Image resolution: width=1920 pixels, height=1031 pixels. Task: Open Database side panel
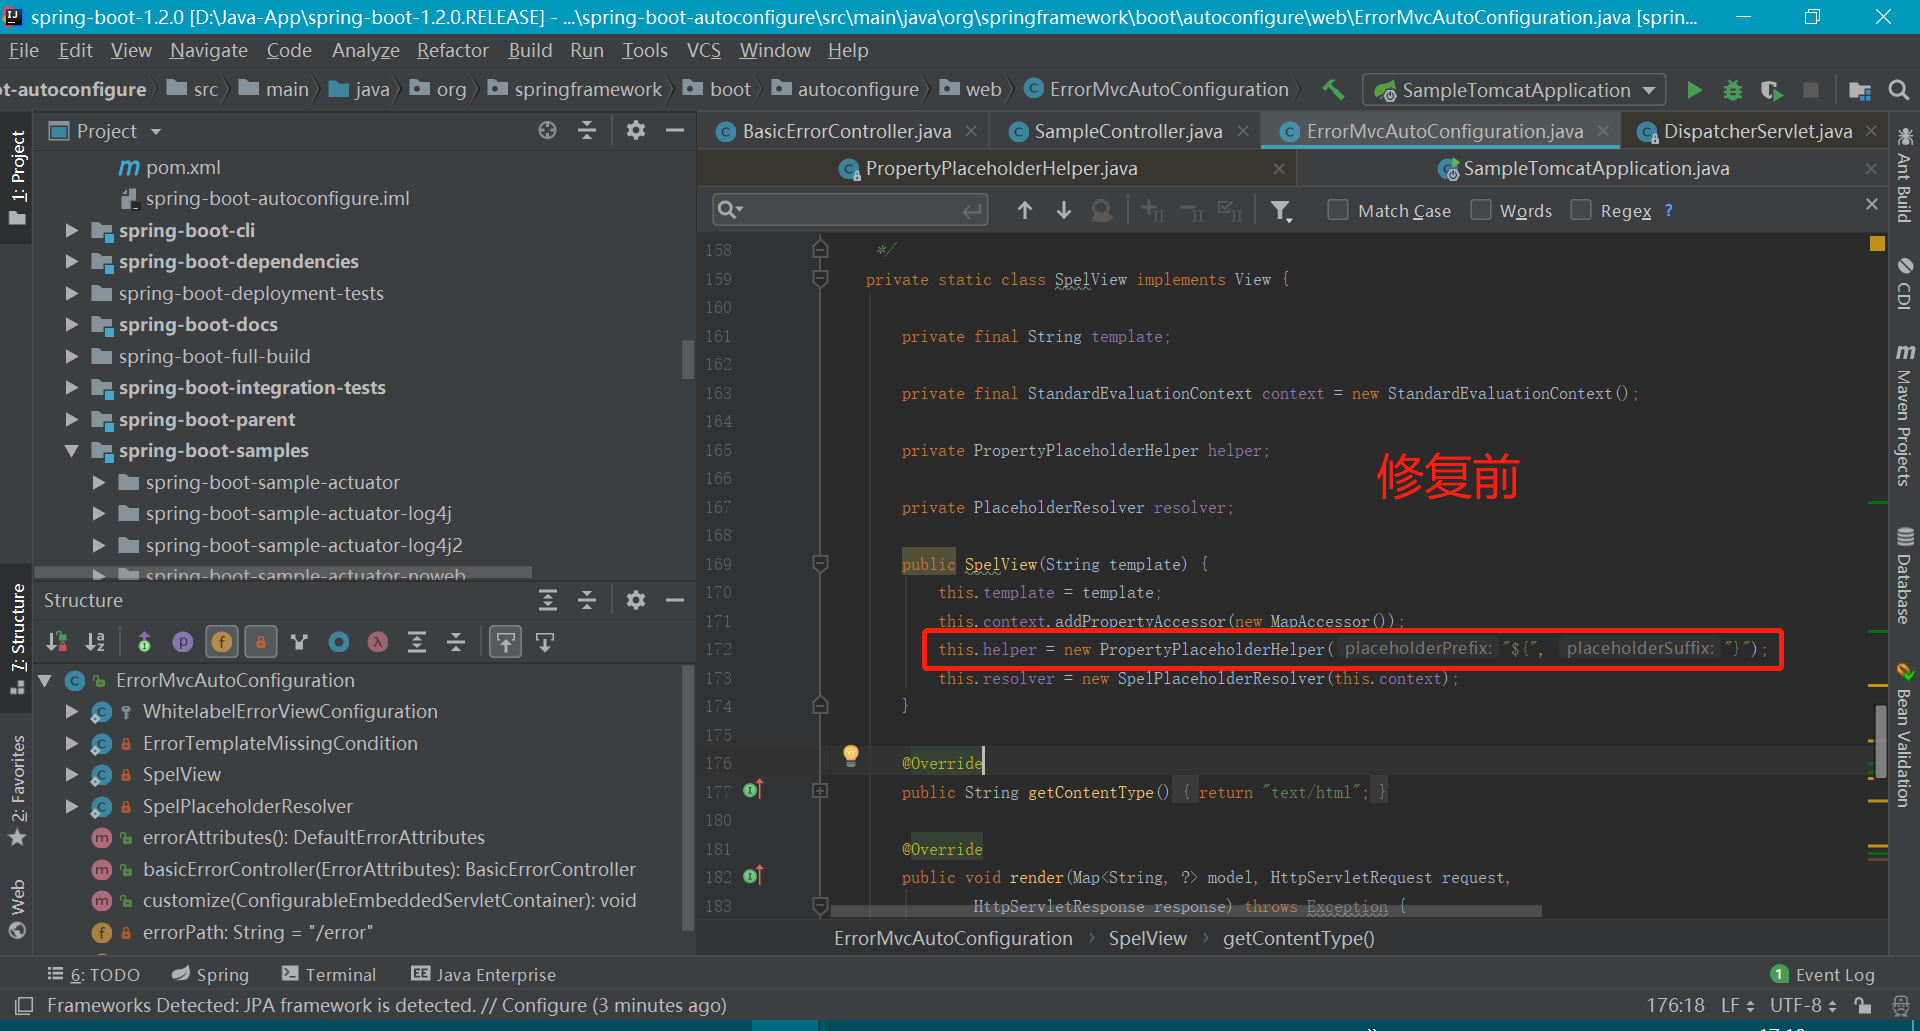[x=1904, y=575]
